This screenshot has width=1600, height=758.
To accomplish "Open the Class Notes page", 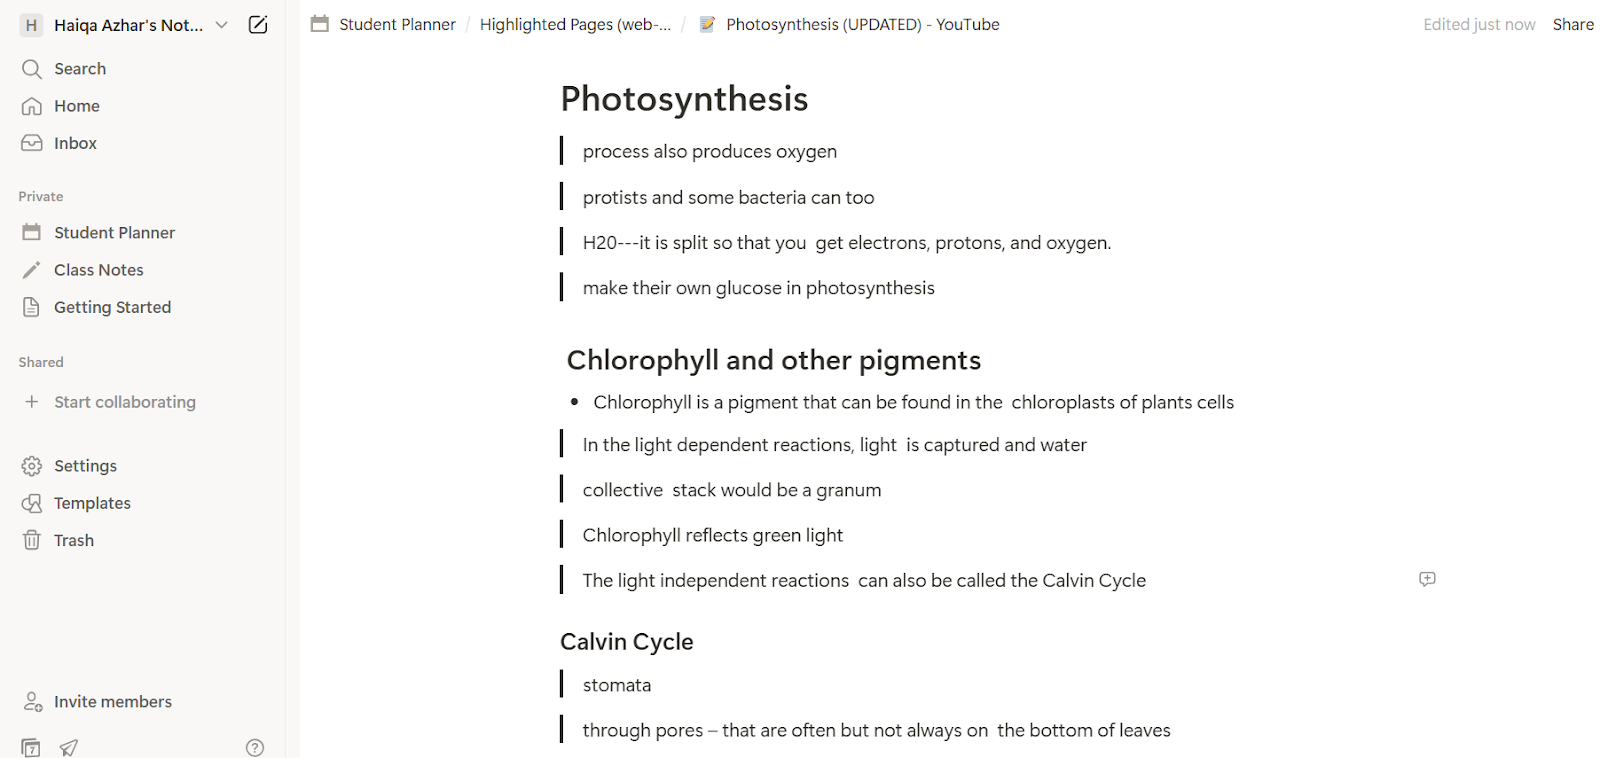I will [x=99, y=269].
